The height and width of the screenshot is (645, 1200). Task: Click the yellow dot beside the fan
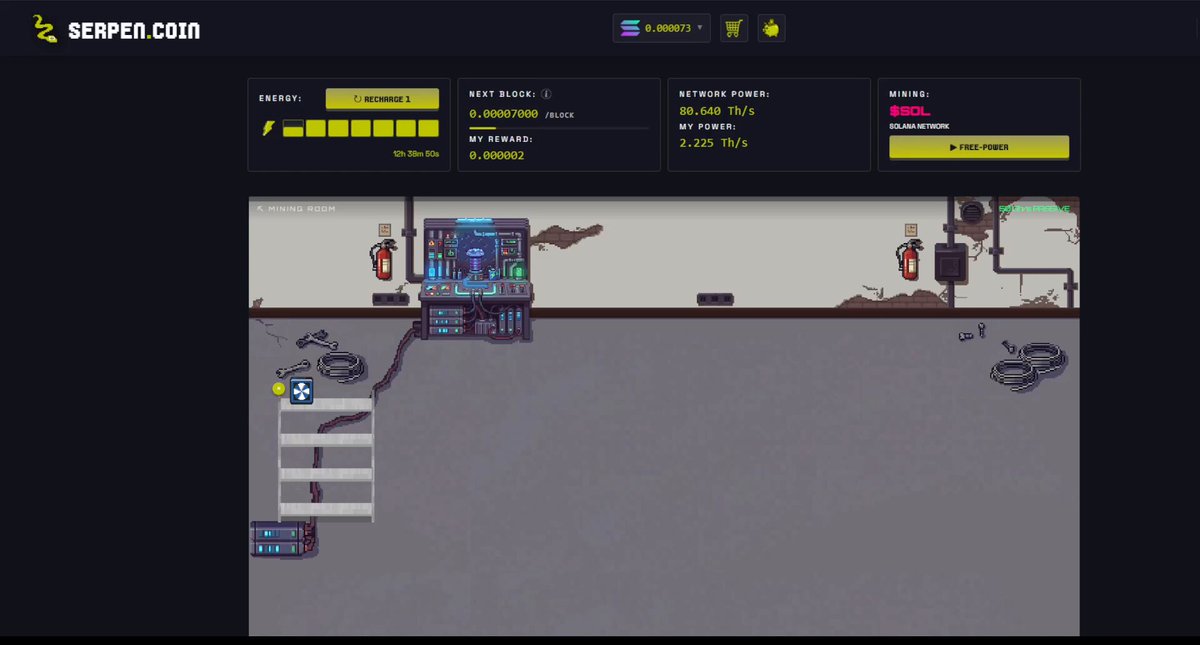279,388
